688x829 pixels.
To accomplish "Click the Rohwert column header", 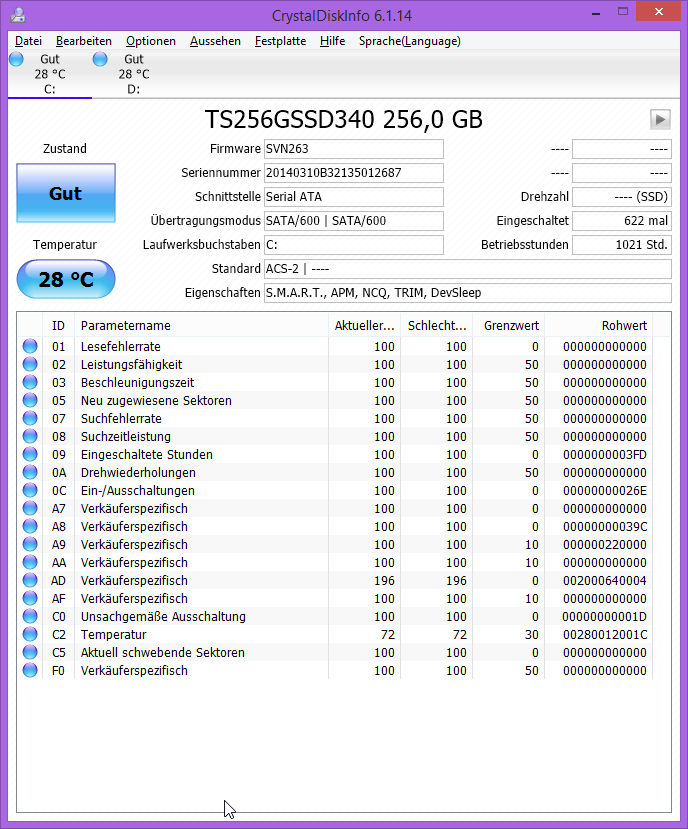I will (x=599, y=326).
